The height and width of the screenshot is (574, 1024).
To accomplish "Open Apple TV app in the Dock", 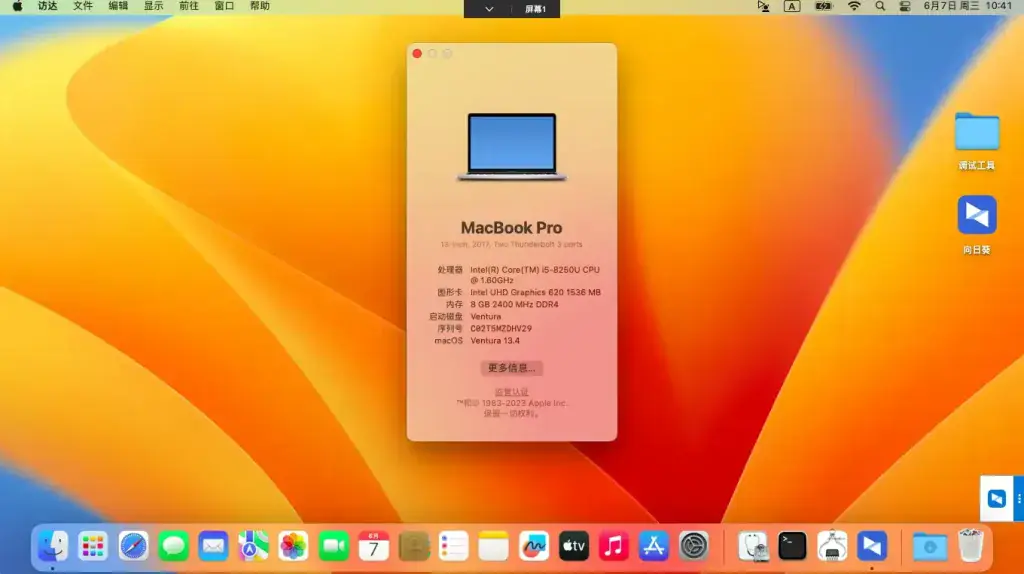I will click(x=573, y=546).
